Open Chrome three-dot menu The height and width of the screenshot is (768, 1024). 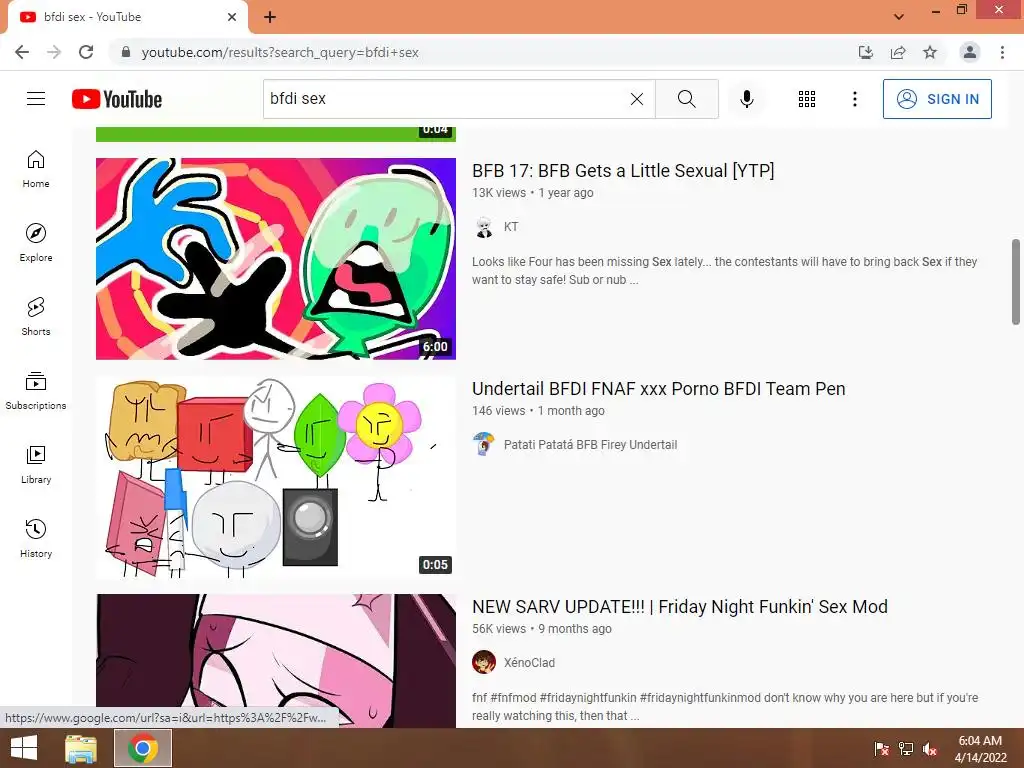pyautogui.click(x=1002, y=52)
